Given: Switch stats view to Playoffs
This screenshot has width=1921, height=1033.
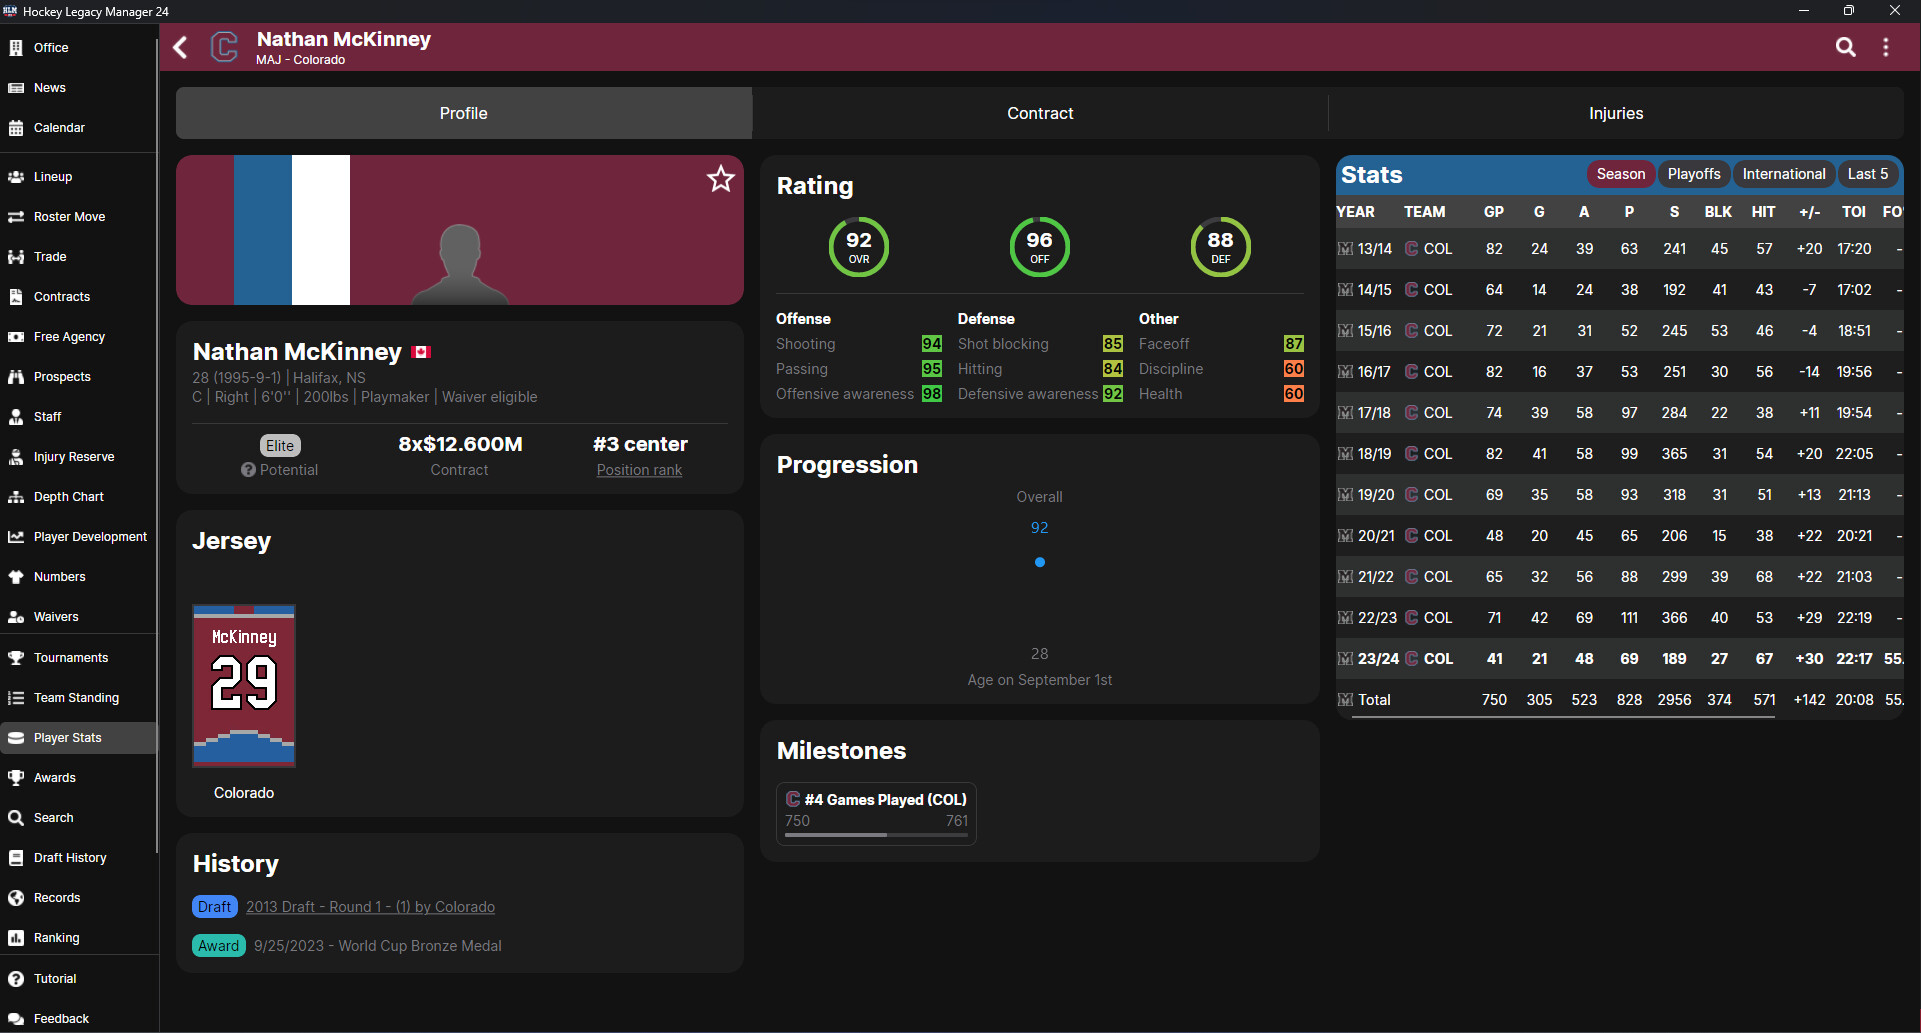Looking at the screenshot, I should click(1693, 173).
